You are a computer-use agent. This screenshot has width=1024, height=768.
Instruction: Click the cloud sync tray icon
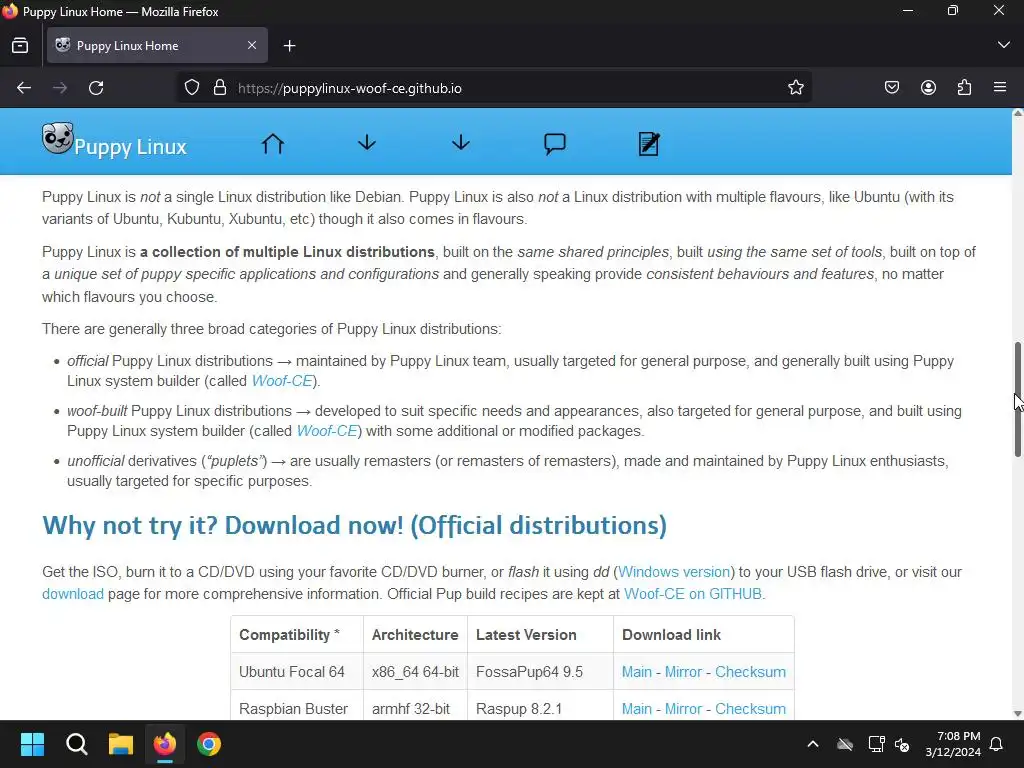click(x=845, y=744)
